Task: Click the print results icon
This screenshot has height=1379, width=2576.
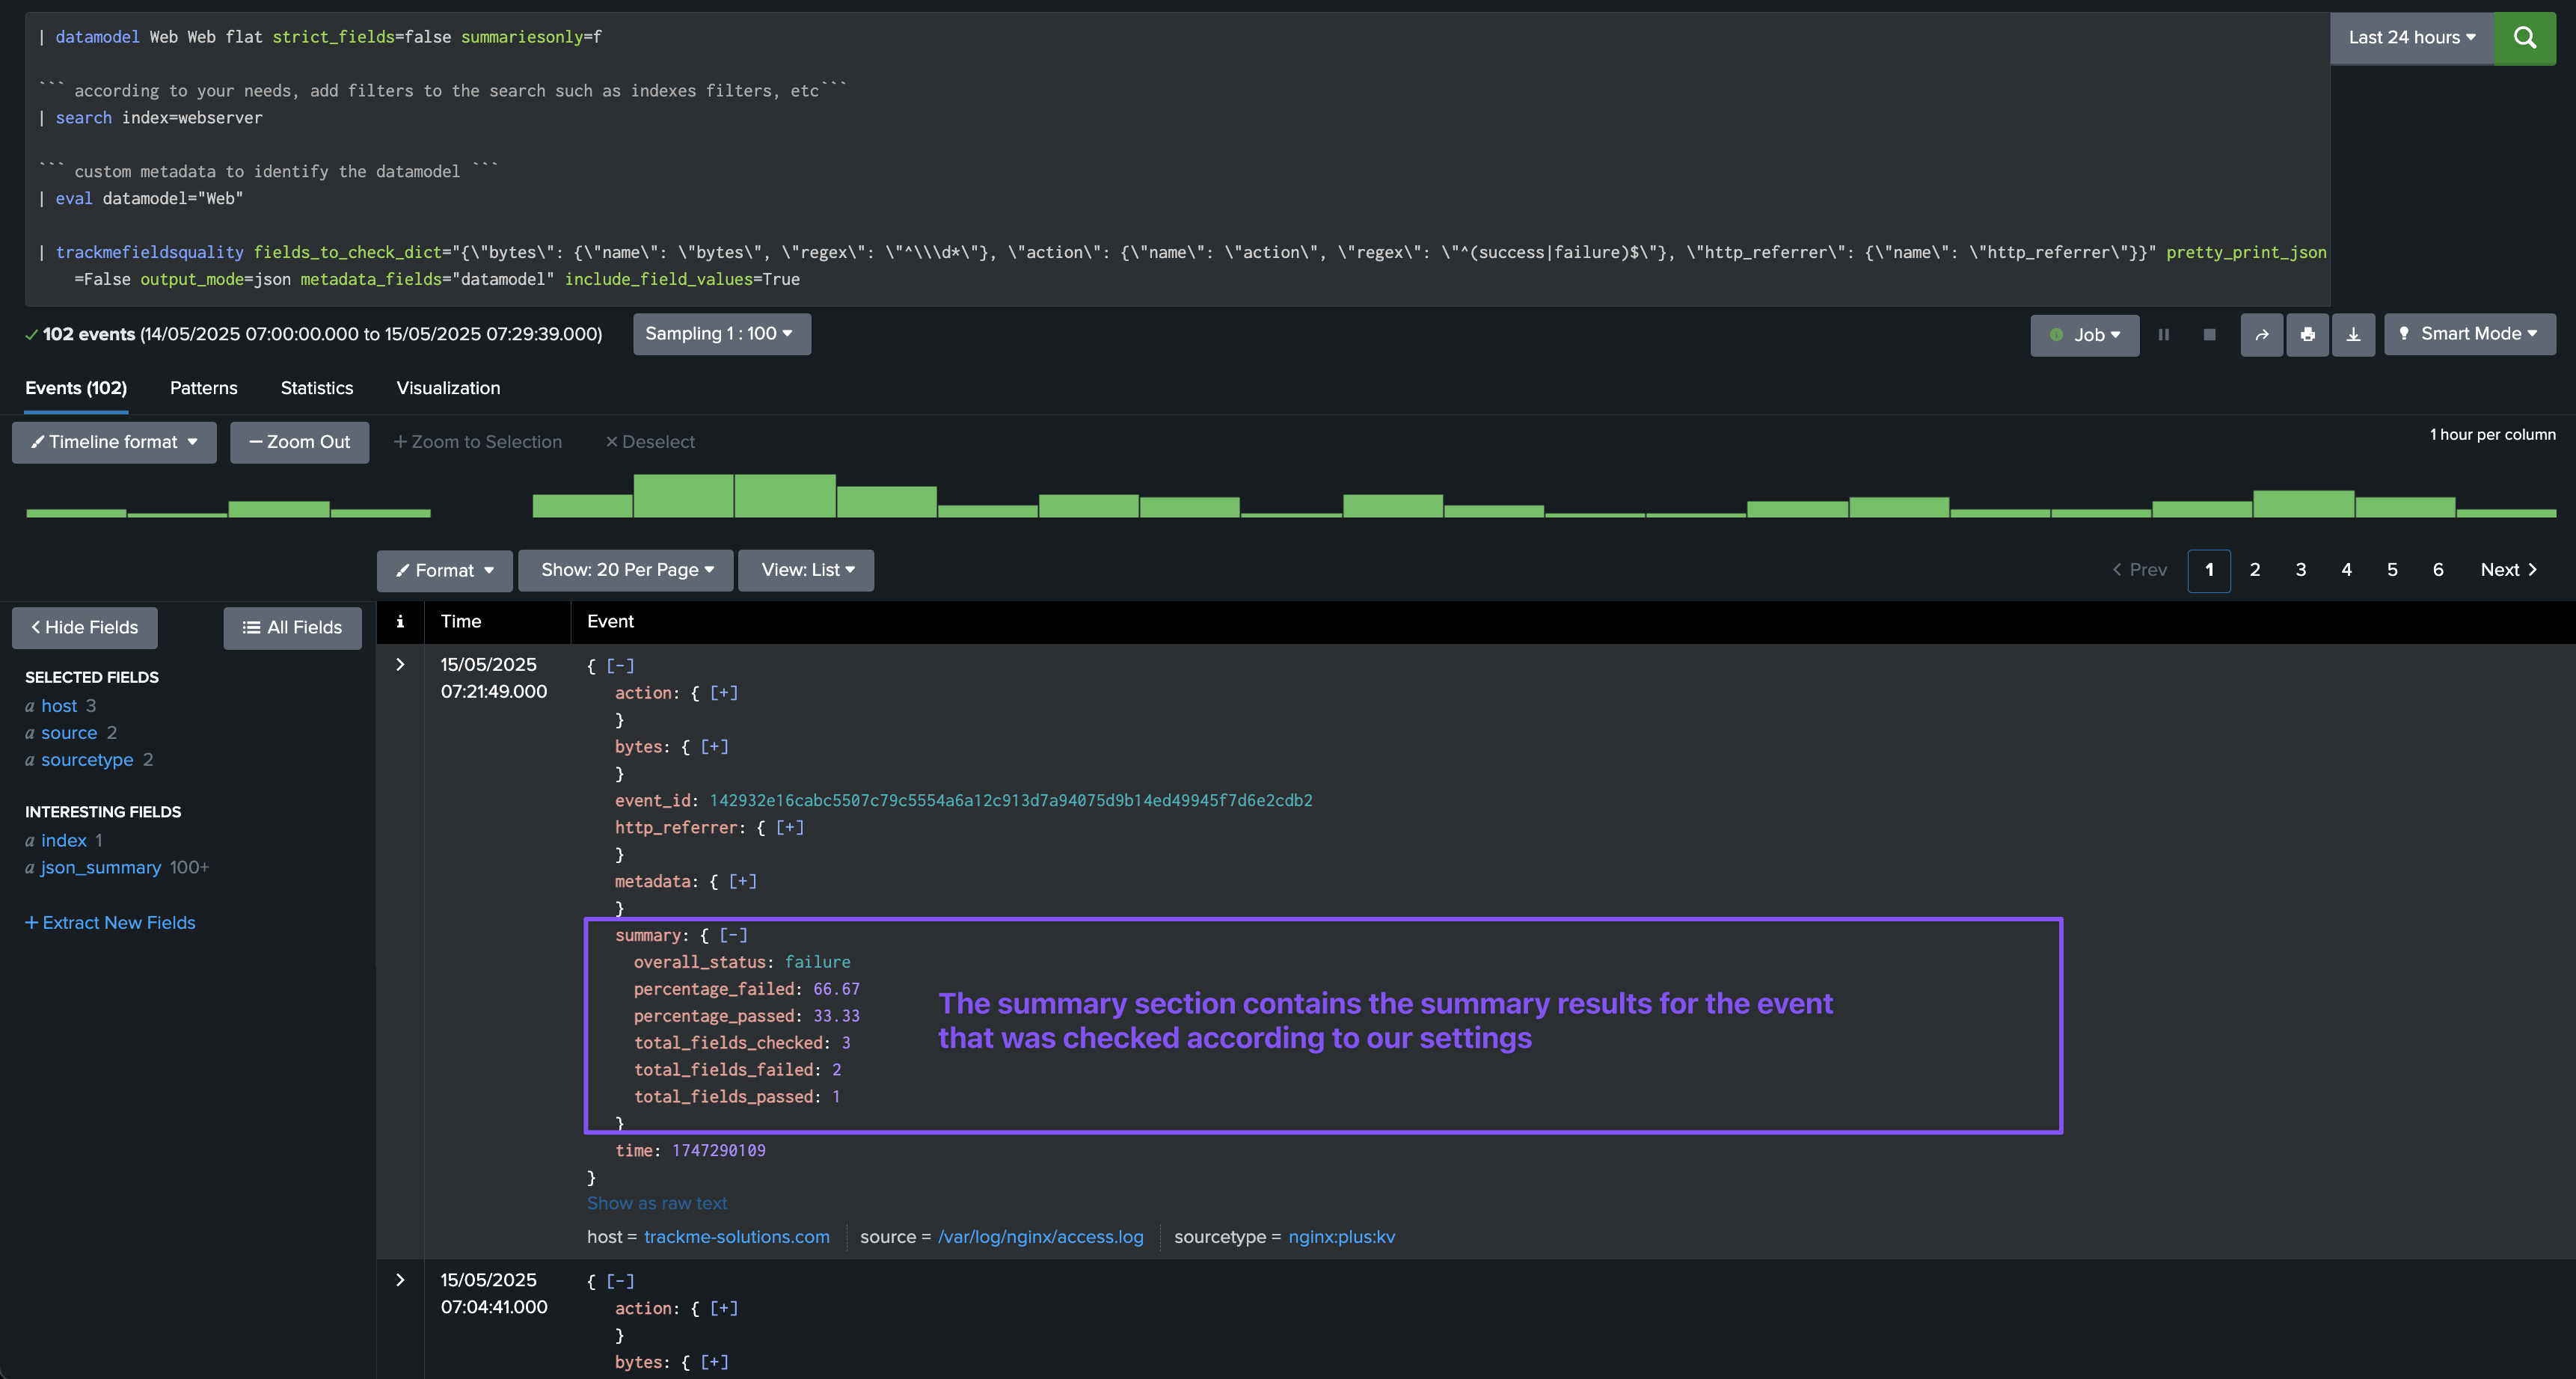Action: pos(2307,335)
